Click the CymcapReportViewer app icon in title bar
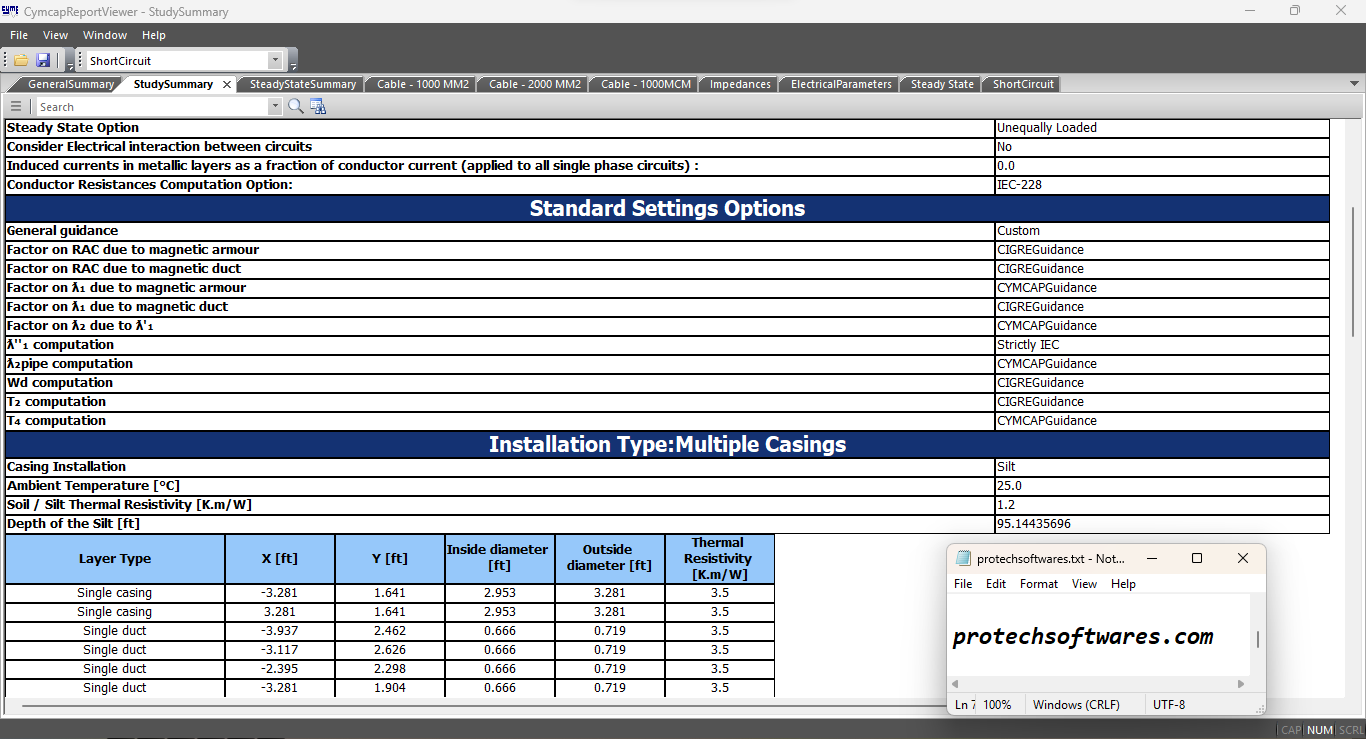This screenshot has width=1366, height=739. (10, 11)
